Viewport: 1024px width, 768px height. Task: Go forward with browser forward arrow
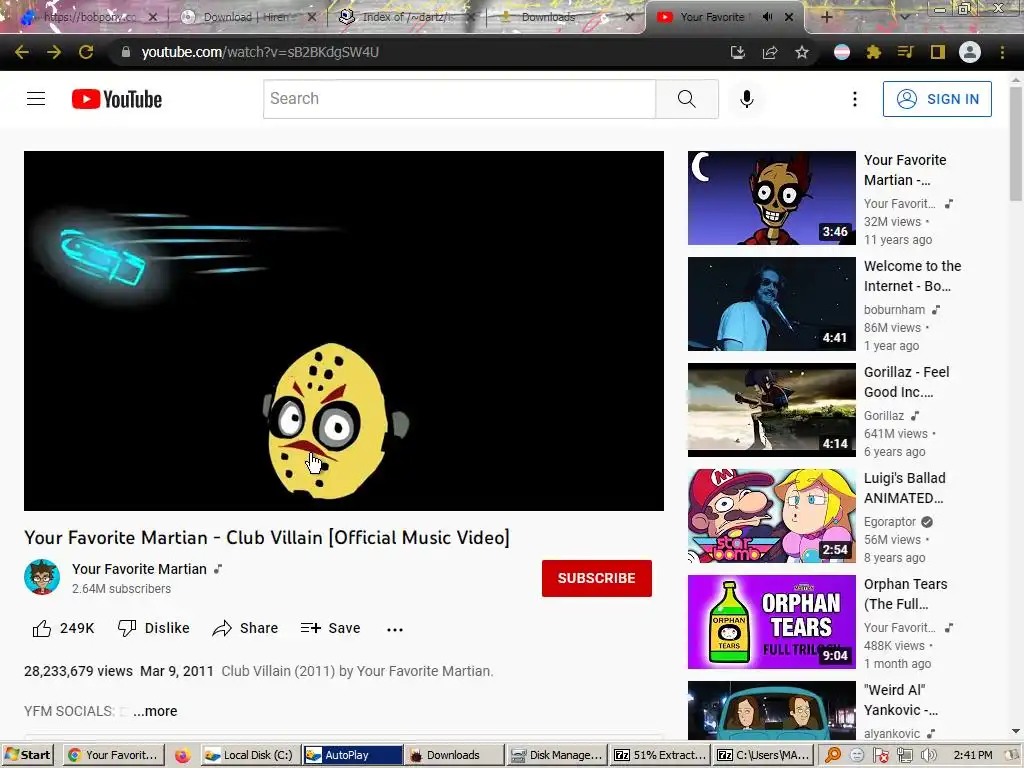point(54,52)
